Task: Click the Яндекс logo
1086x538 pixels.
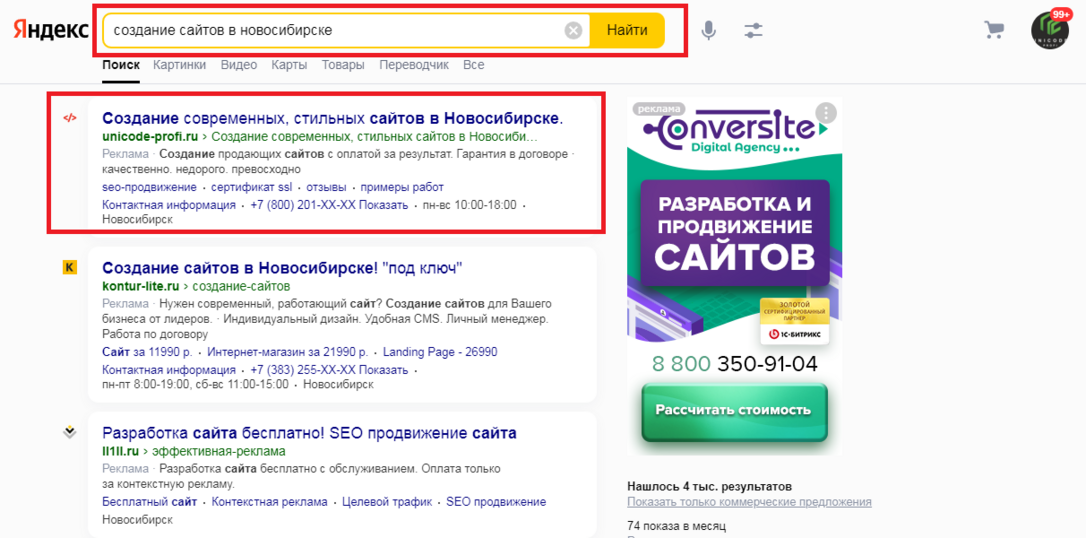Action: (x=50, y=30)
